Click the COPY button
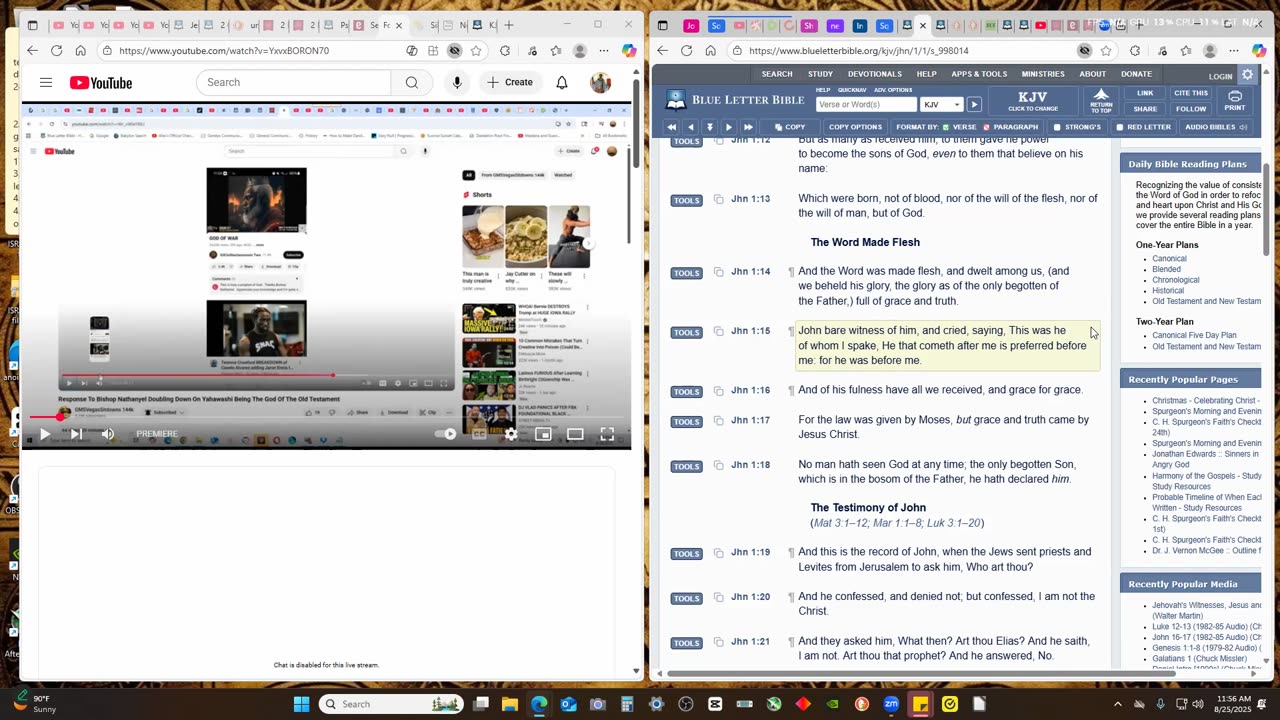This screenshot has height=720, width=1280. tap(789, 127)
